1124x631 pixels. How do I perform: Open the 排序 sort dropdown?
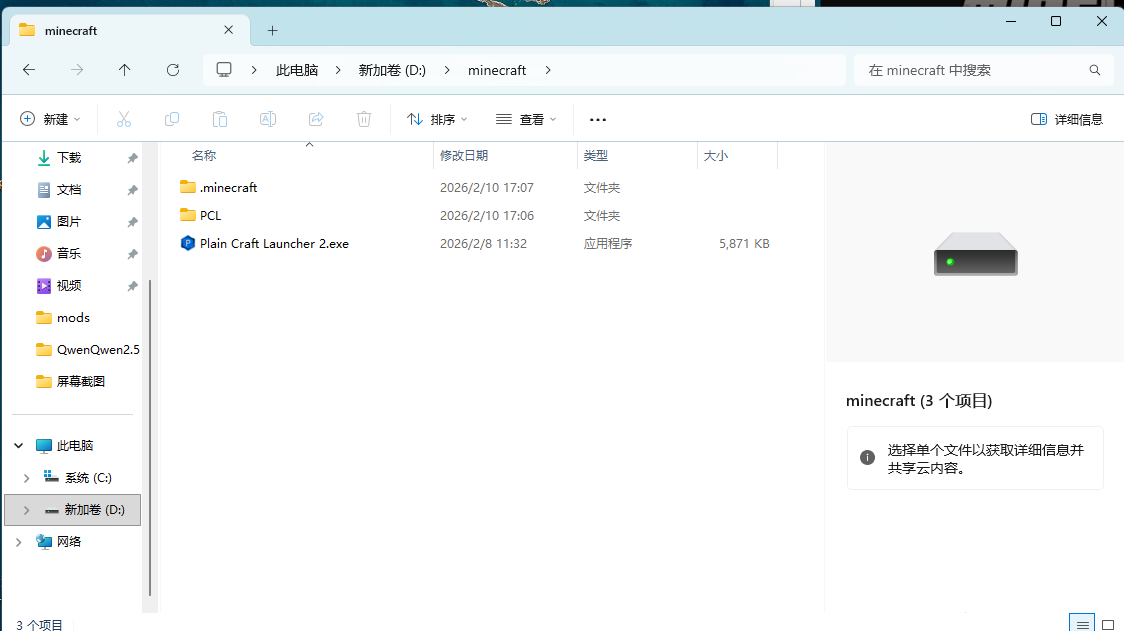(436, 119)
